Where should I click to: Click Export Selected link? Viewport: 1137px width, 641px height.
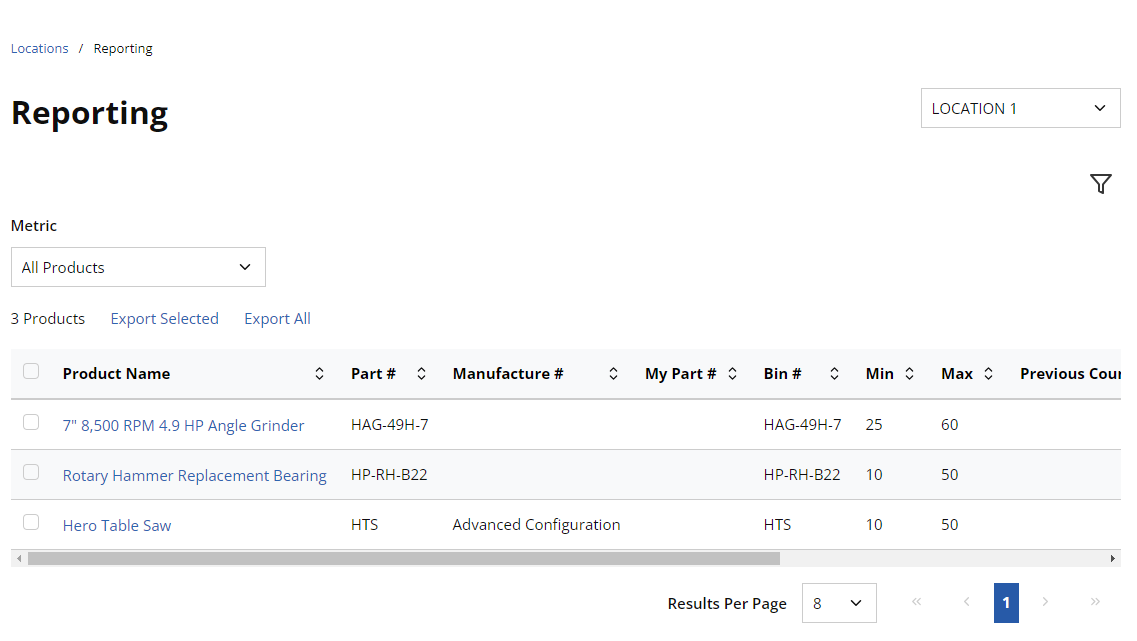pos(165,319)
